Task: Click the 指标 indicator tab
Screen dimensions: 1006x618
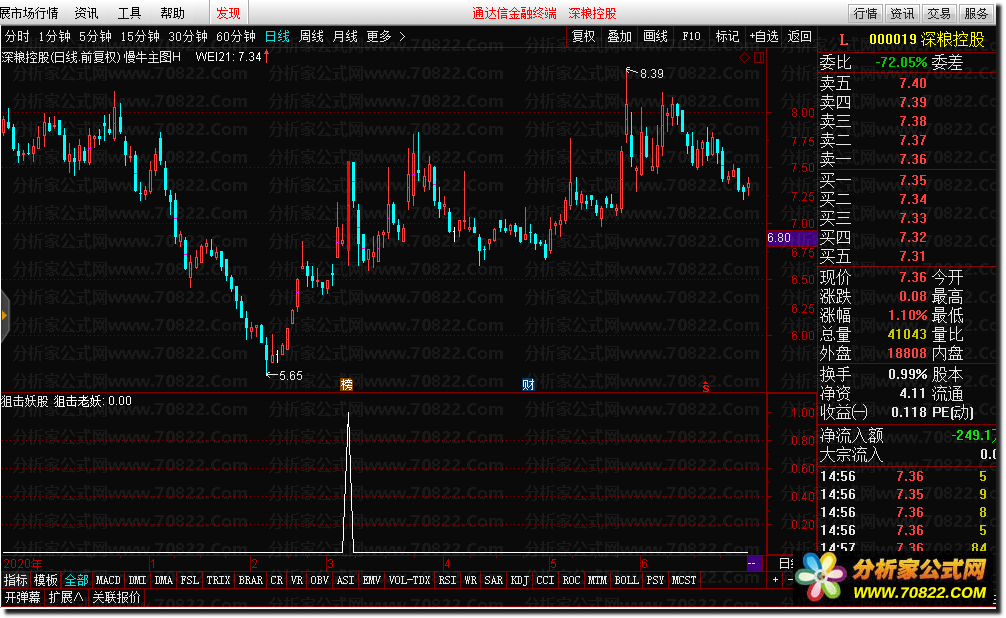Action: click(x=15, y=580)
